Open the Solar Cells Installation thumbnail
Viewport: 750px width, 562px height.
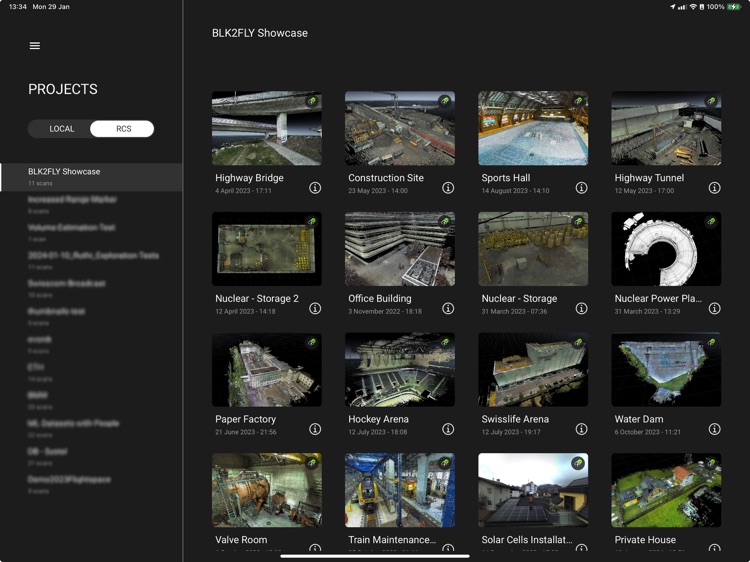coord(533,490)
